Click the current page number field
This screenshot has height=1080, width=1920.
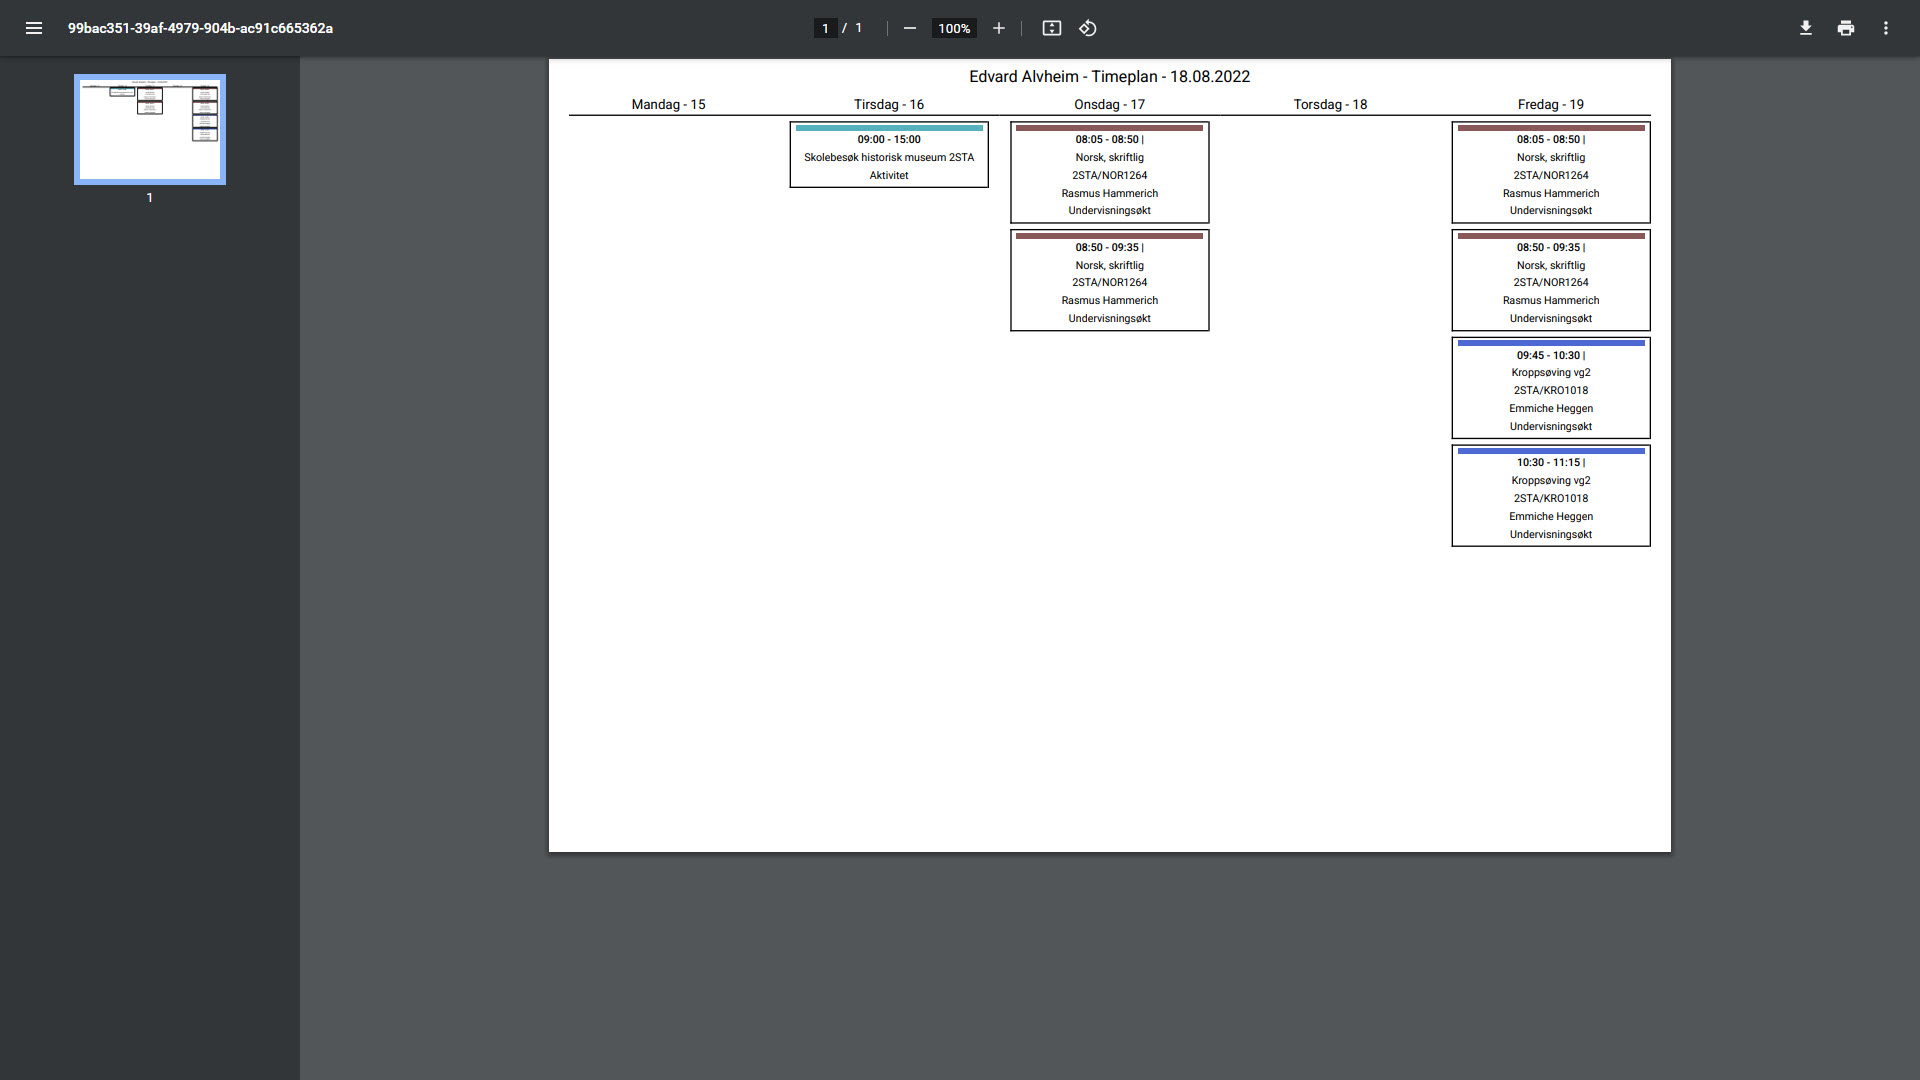point(825,28)
